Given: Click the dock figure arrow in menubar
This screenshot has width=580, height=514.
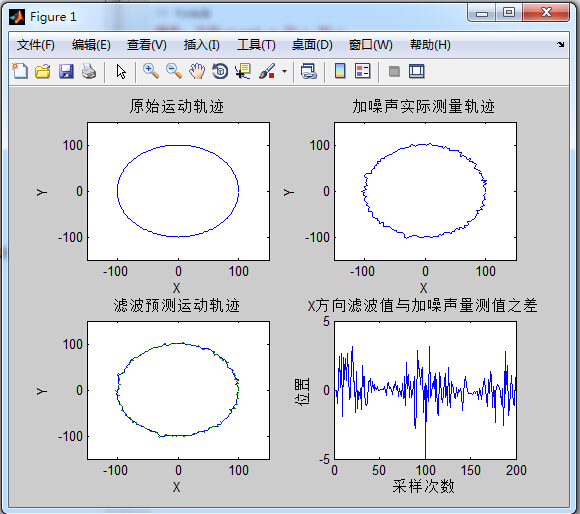Looking at the screenshot, I should point(560,44).
